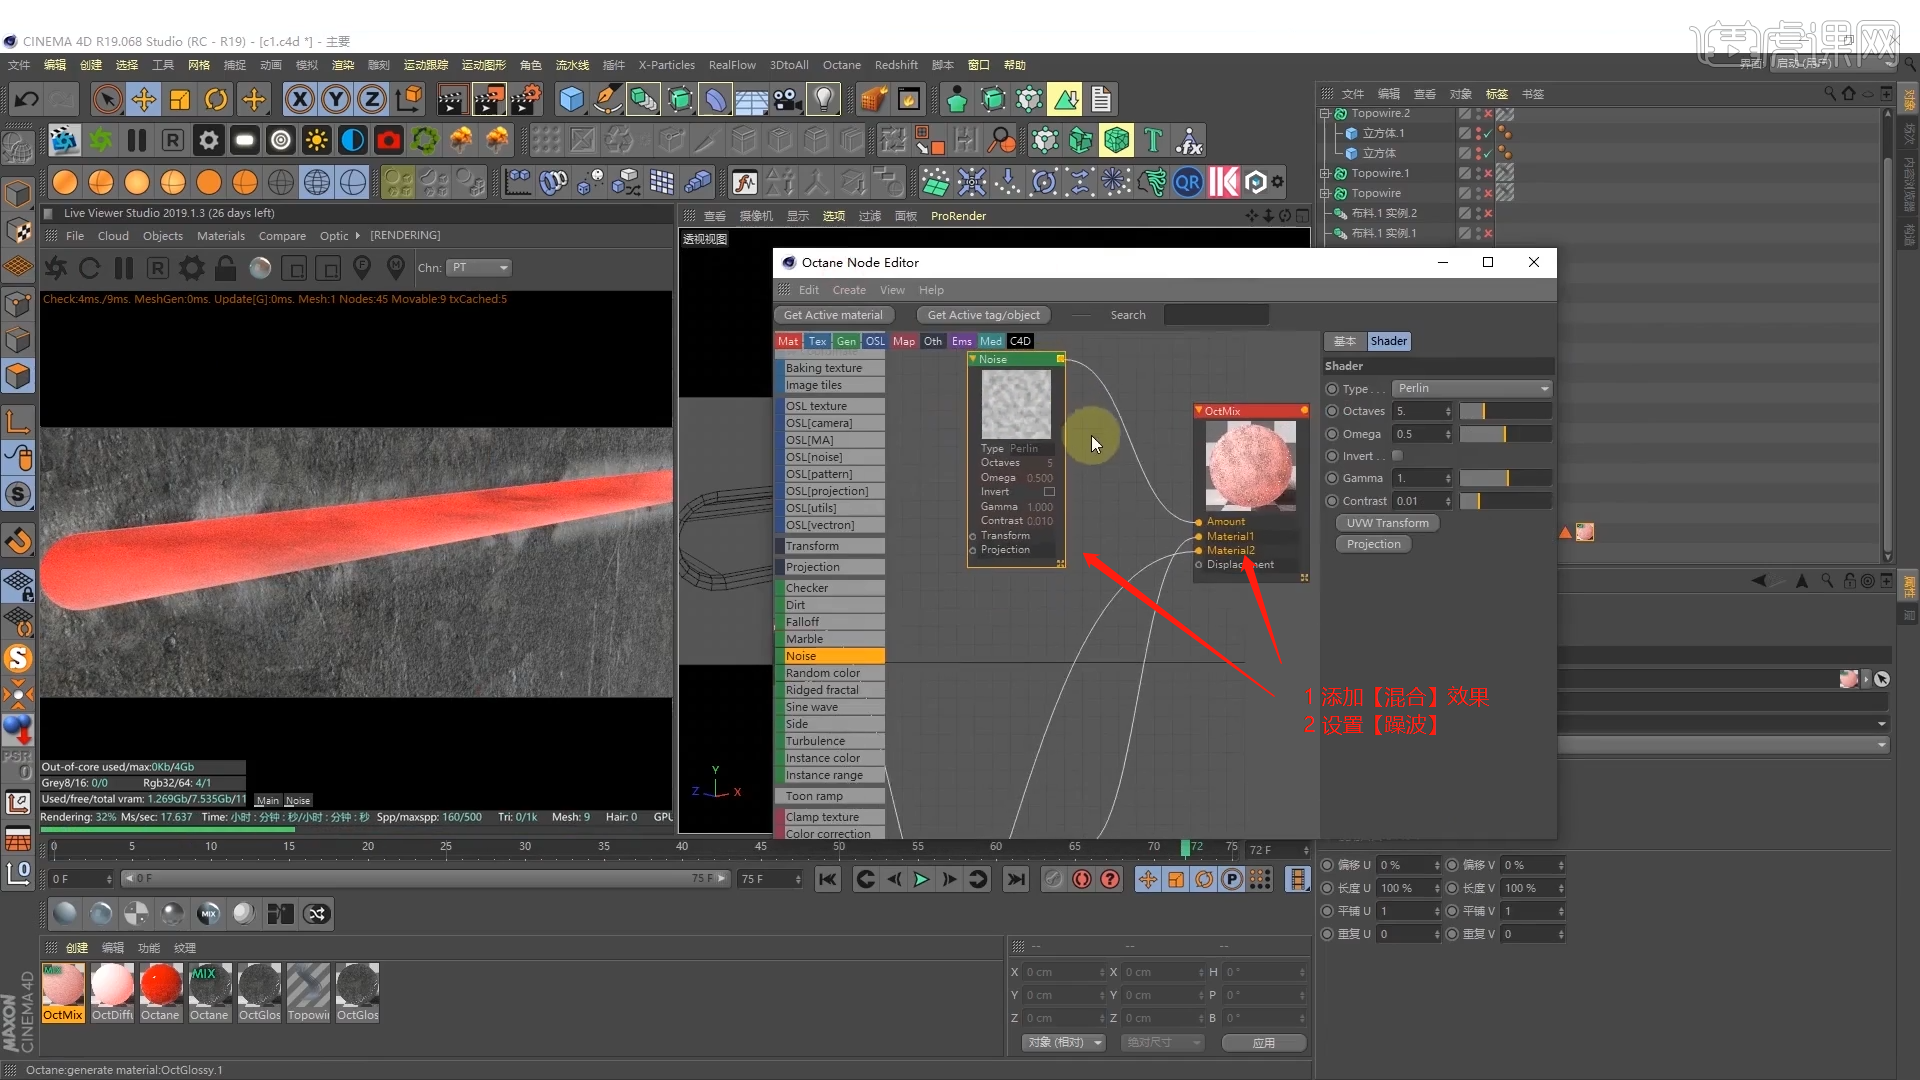Open the Optic menu arrow

(357, 236)
